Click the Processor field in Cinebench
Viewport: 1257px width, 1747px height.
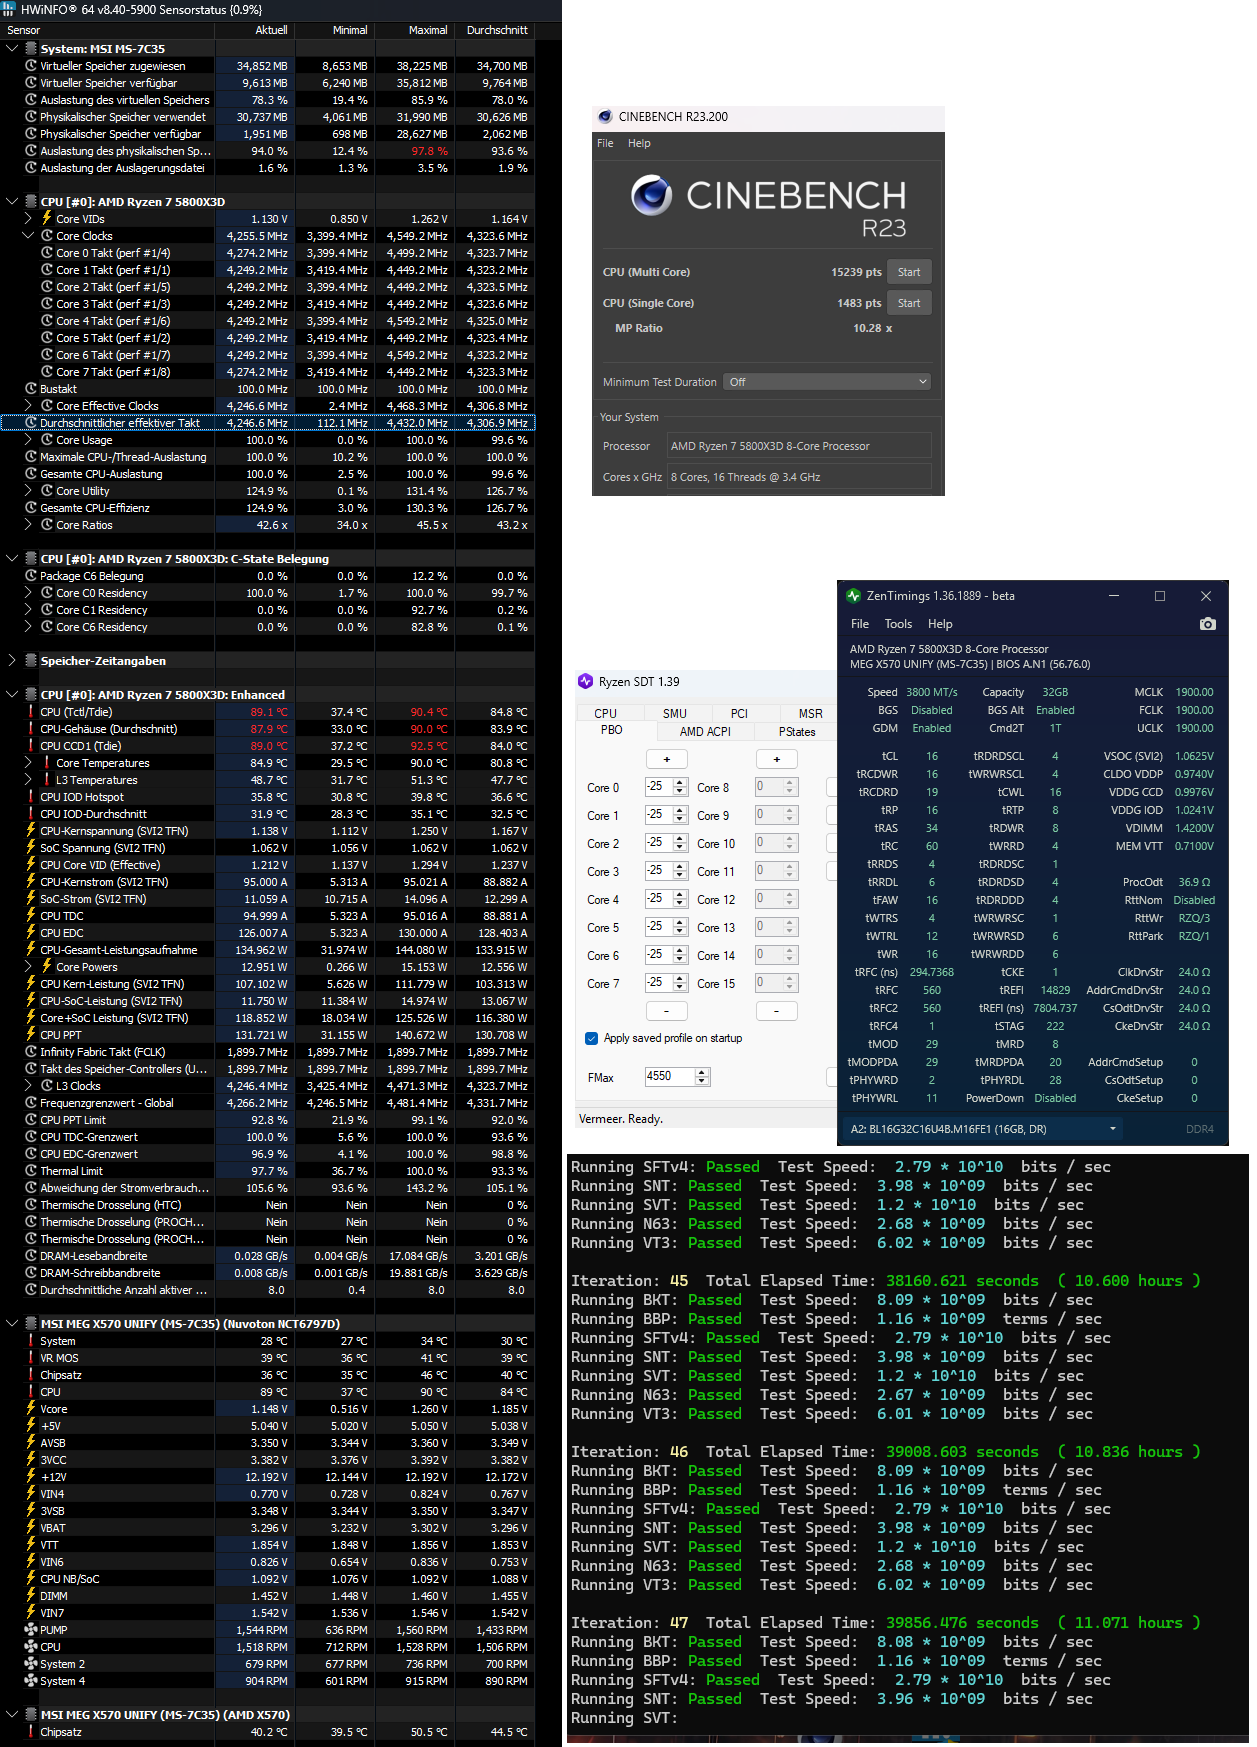pos(800,446)
